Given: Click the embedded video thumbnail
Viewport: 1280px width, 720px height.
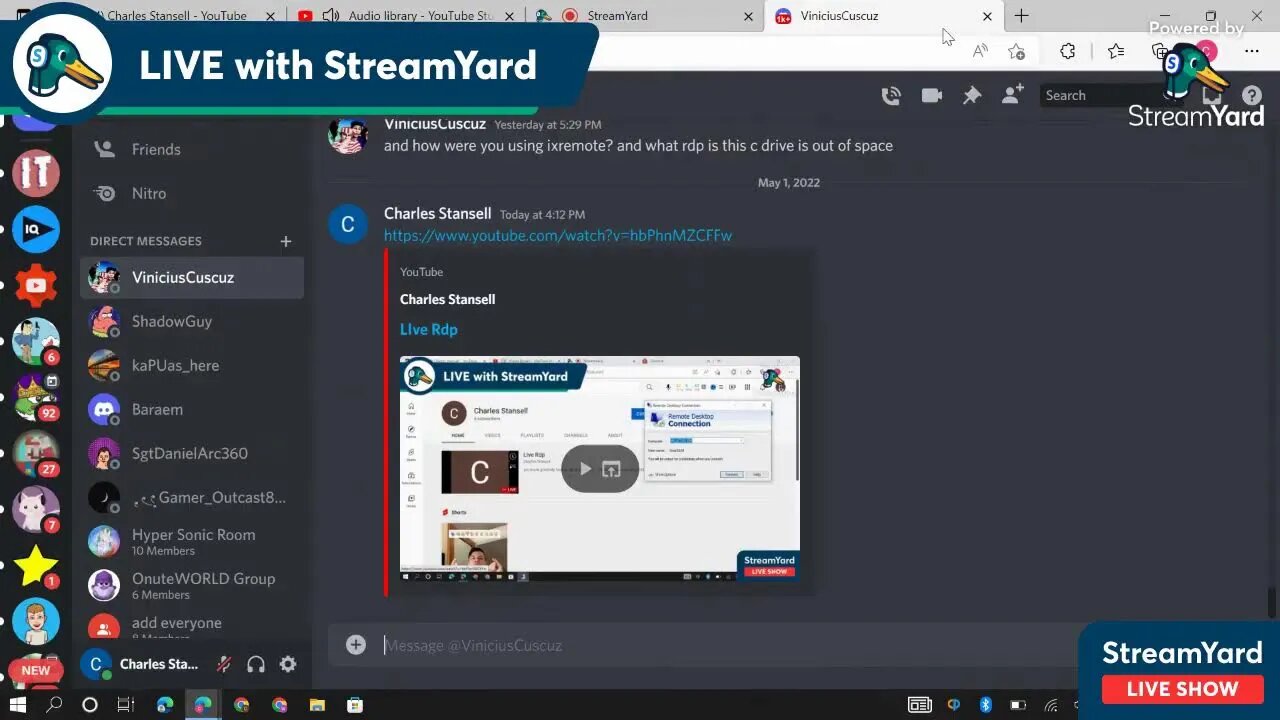Looking at the screenshot, I should 600,469.
